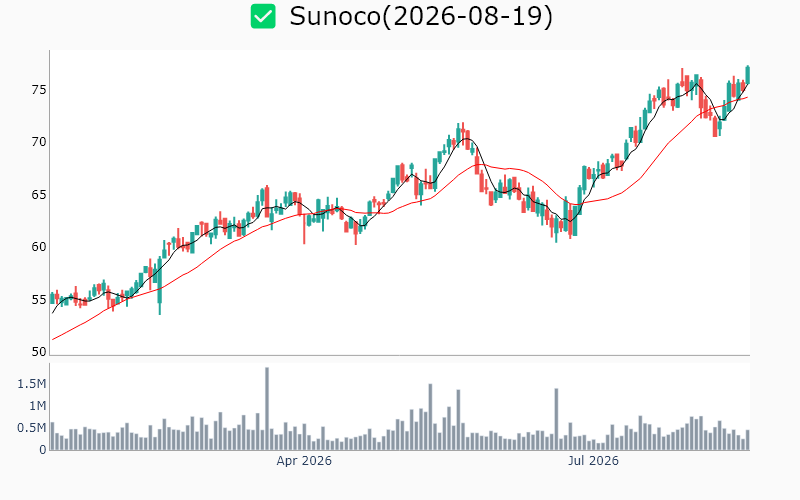Click the 1.5M volume axis label
This screenshot has width=800, height=500.
[32, 384]
